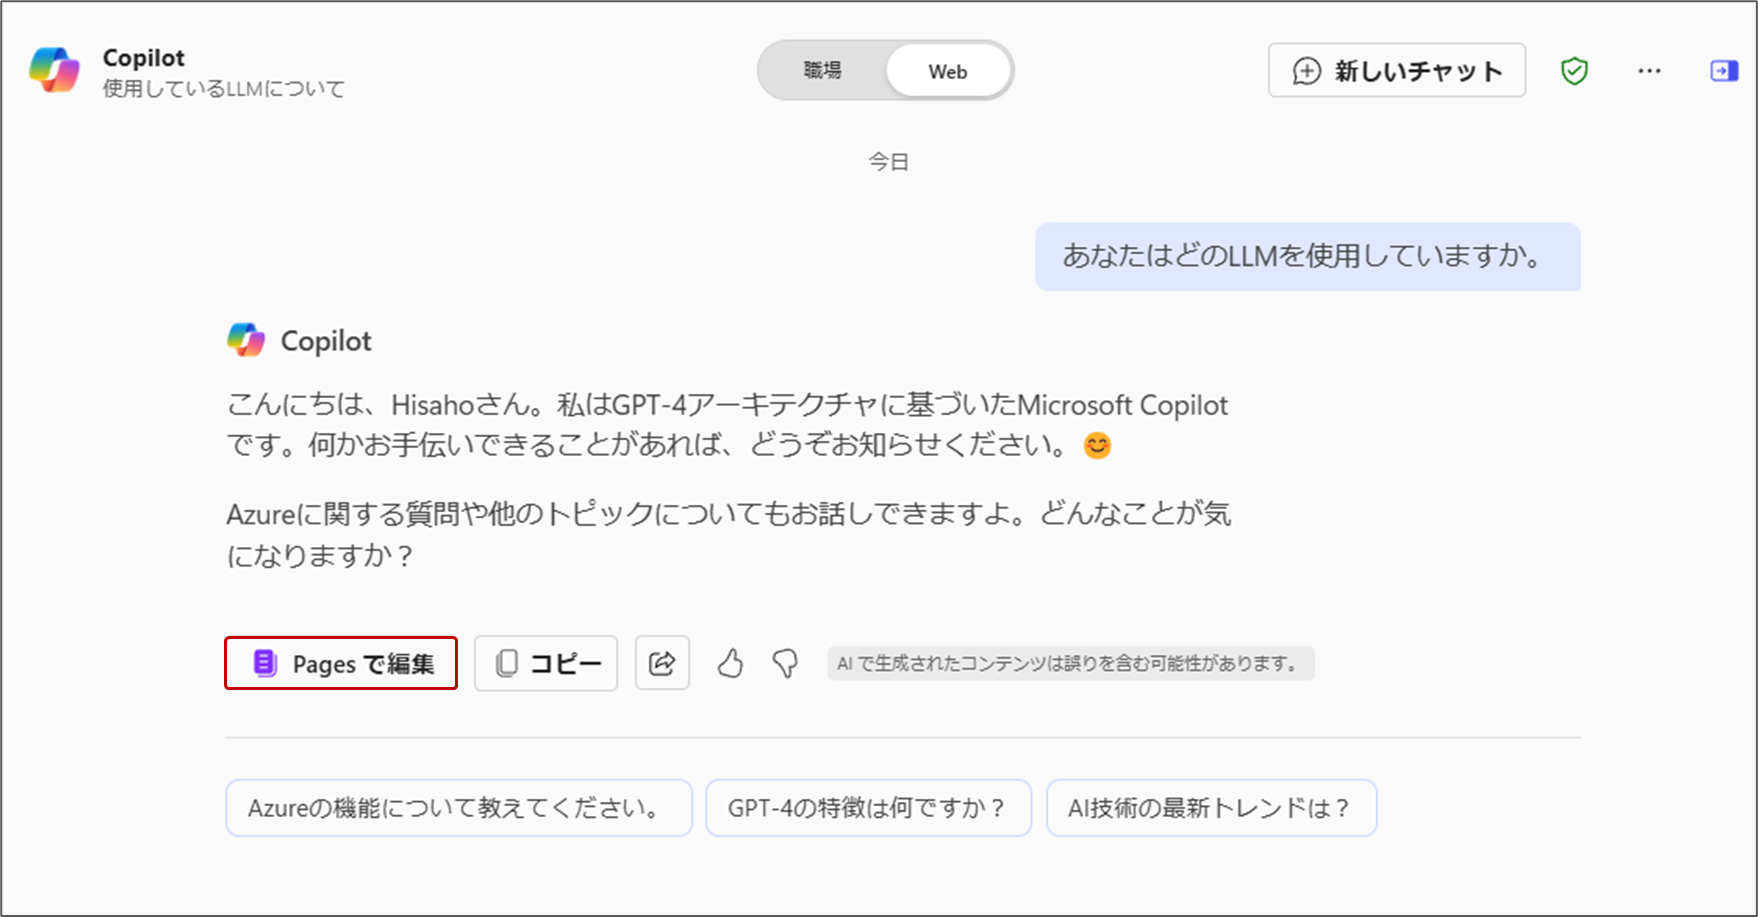
Task: Click the small Copilot icon beside the response
Action: click(x=246, y=340)
